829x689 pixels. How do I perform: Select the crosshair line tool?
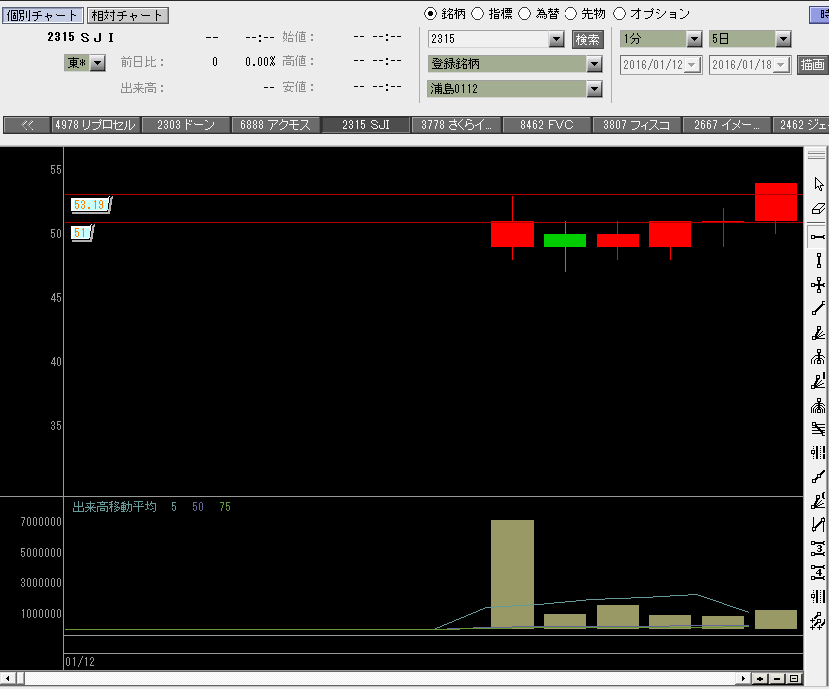tap(818, 285)
